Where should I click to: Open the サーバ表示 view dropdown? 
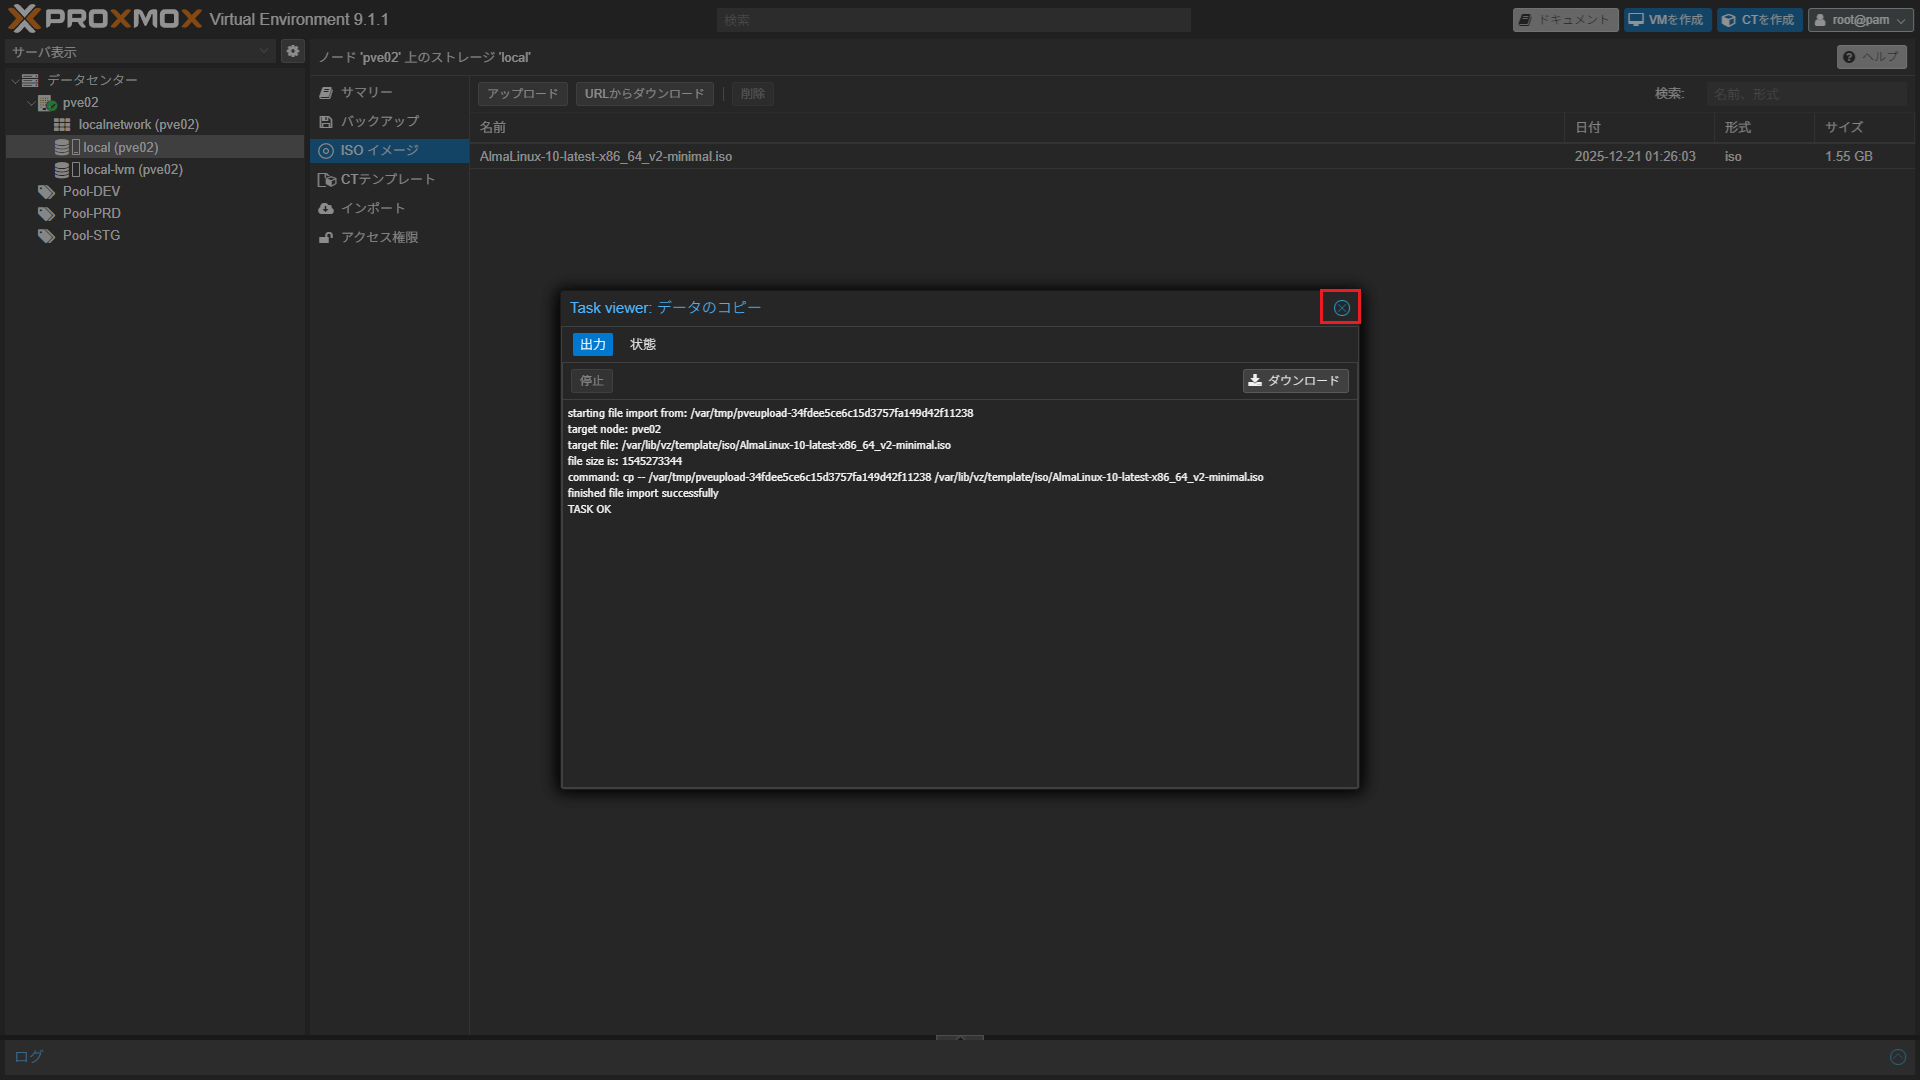coord(140,51)
